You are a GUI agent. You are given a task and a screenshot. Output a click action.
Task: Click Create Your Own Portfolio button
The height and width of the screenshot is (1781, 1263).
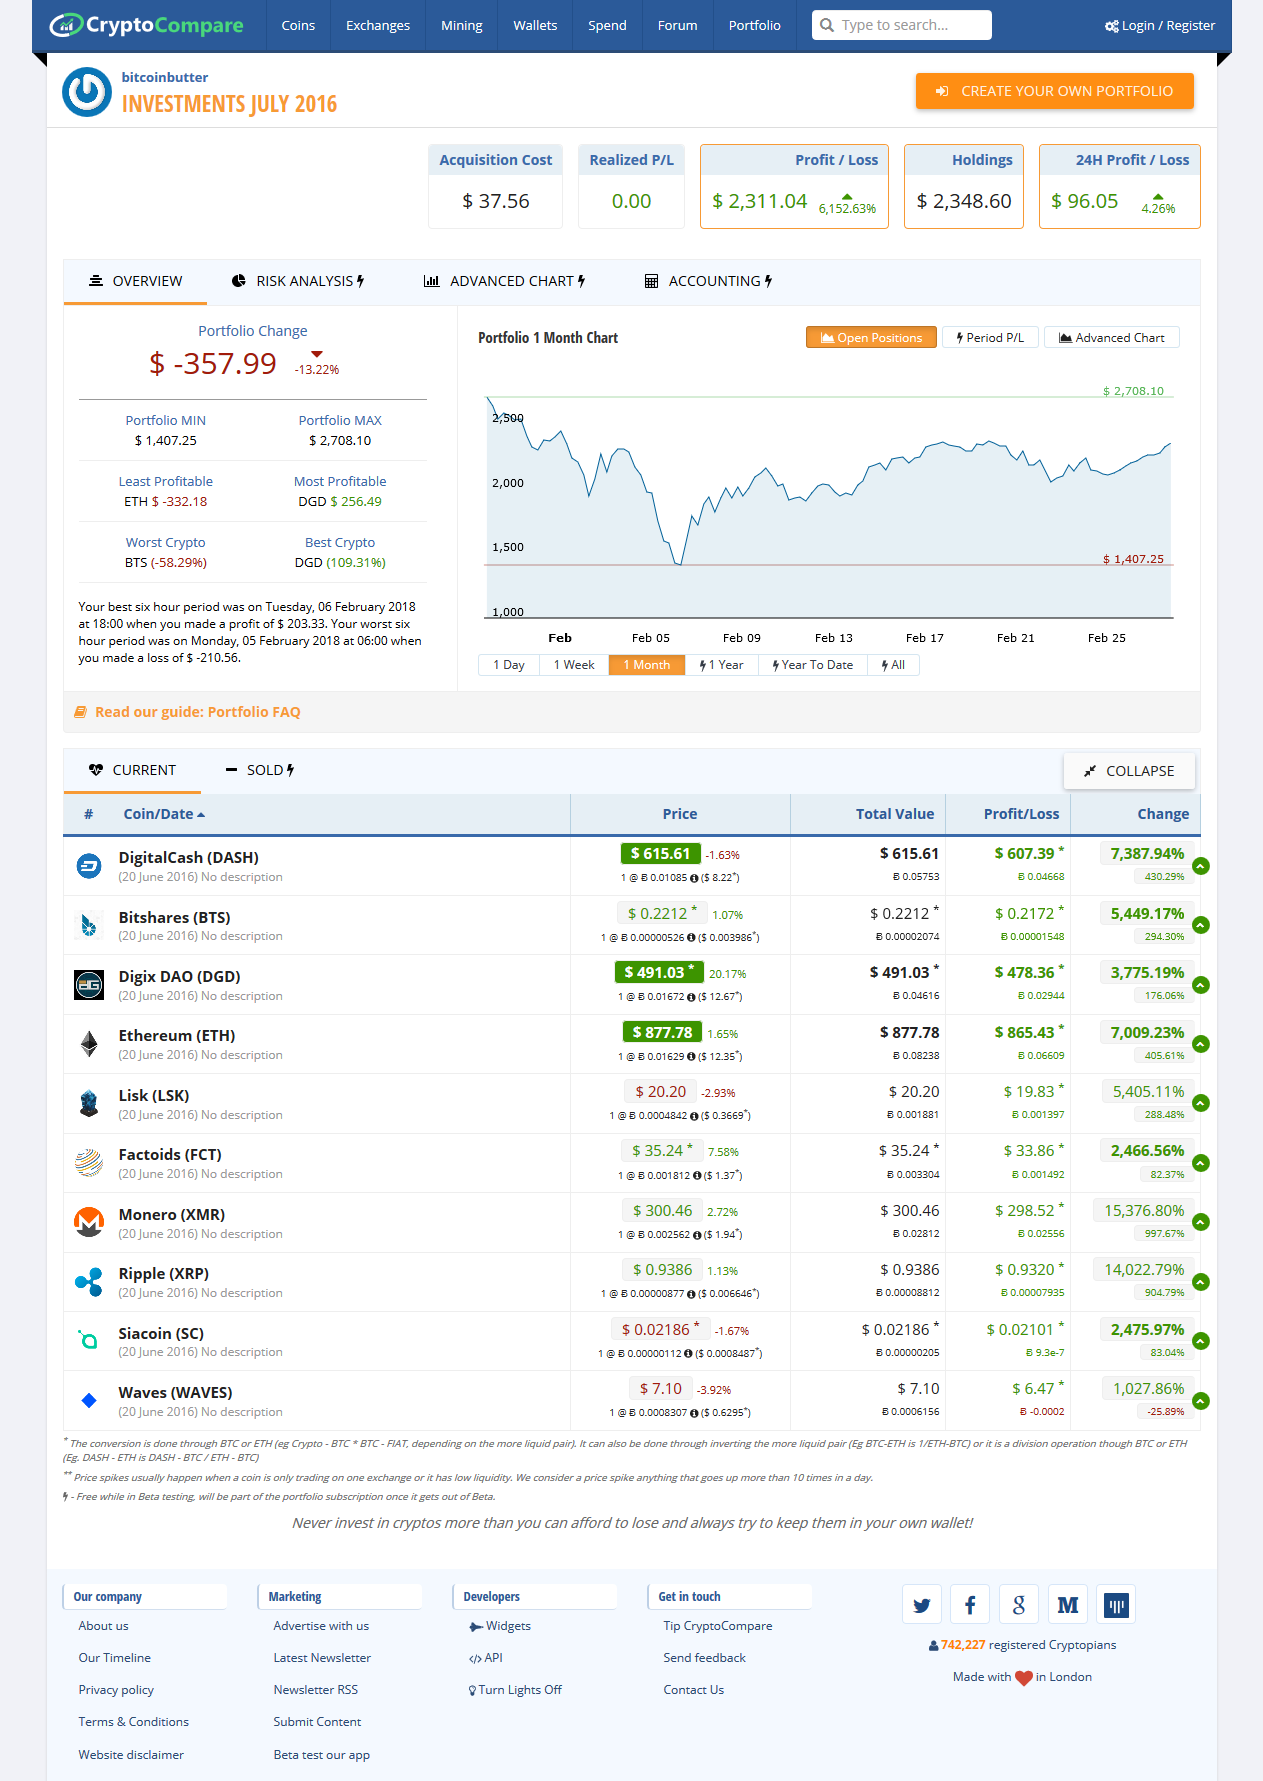(x=1055, y=91)
